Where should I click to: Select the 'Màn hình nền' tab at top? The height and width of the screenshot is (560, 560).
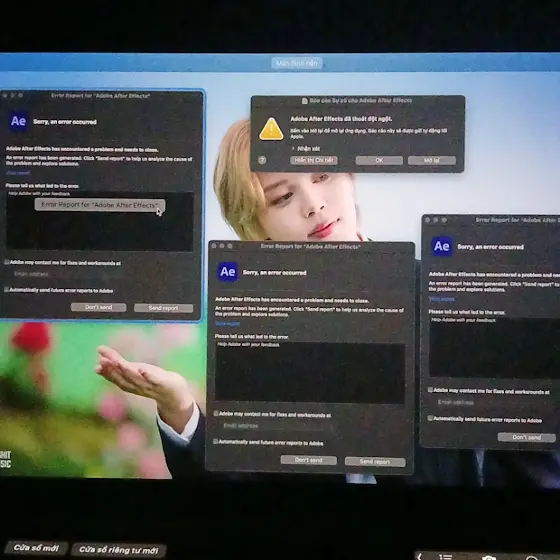[x=297, y=63]
